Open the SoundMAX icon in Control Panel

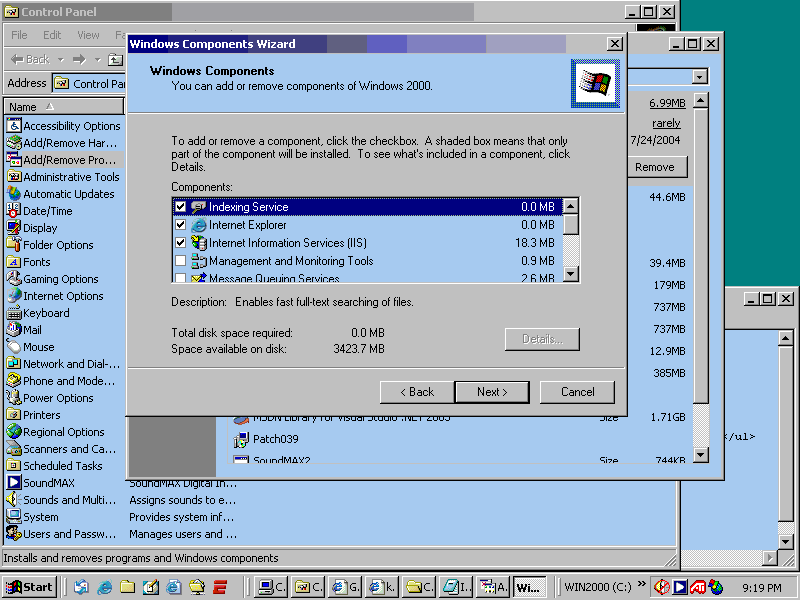[14, 483]
